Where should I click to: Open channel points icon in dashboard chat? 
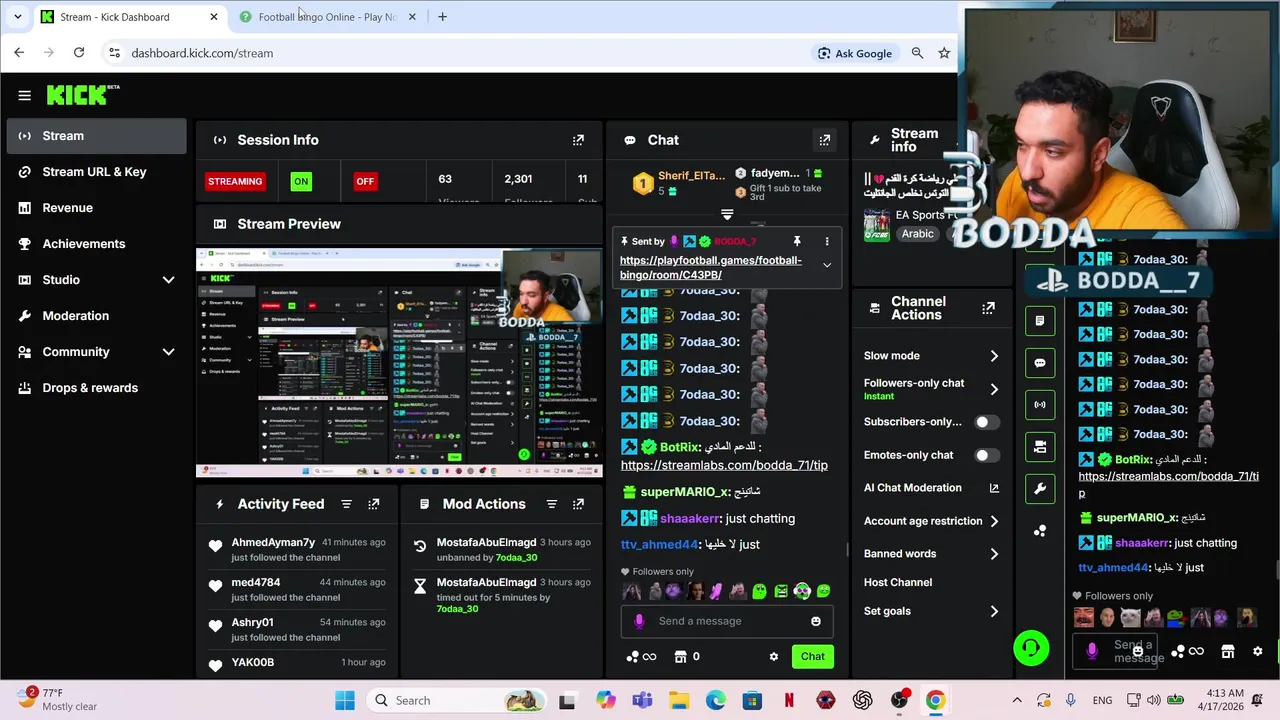click(640, 657)
